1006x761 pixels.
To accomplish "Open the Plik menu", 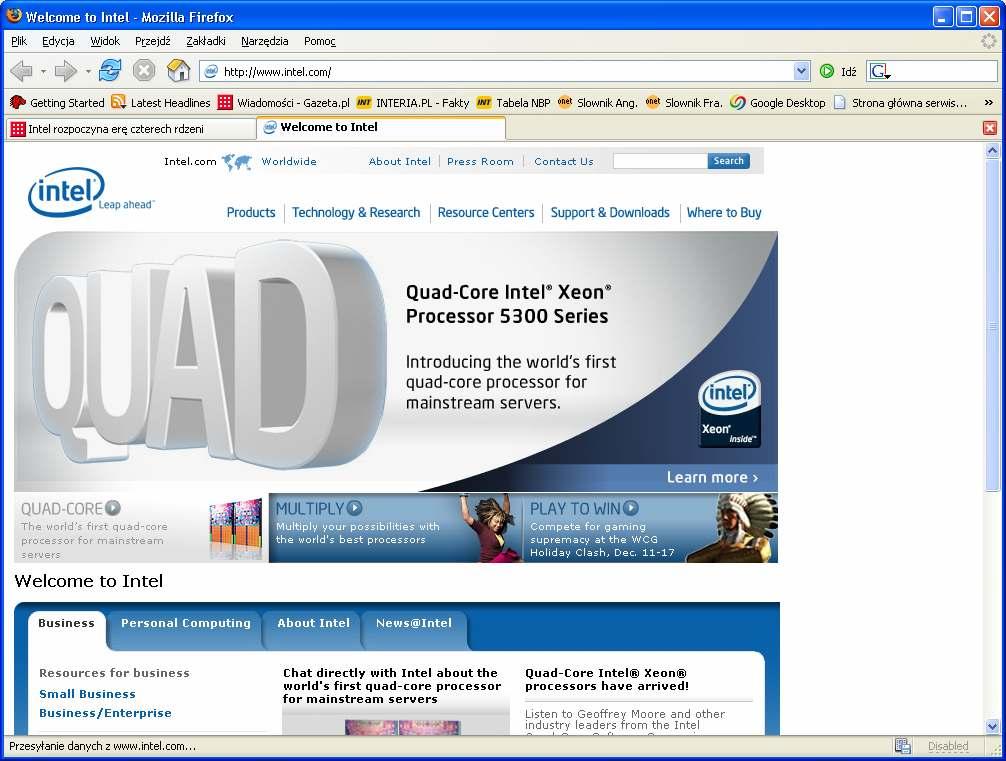I will [19, 41].
